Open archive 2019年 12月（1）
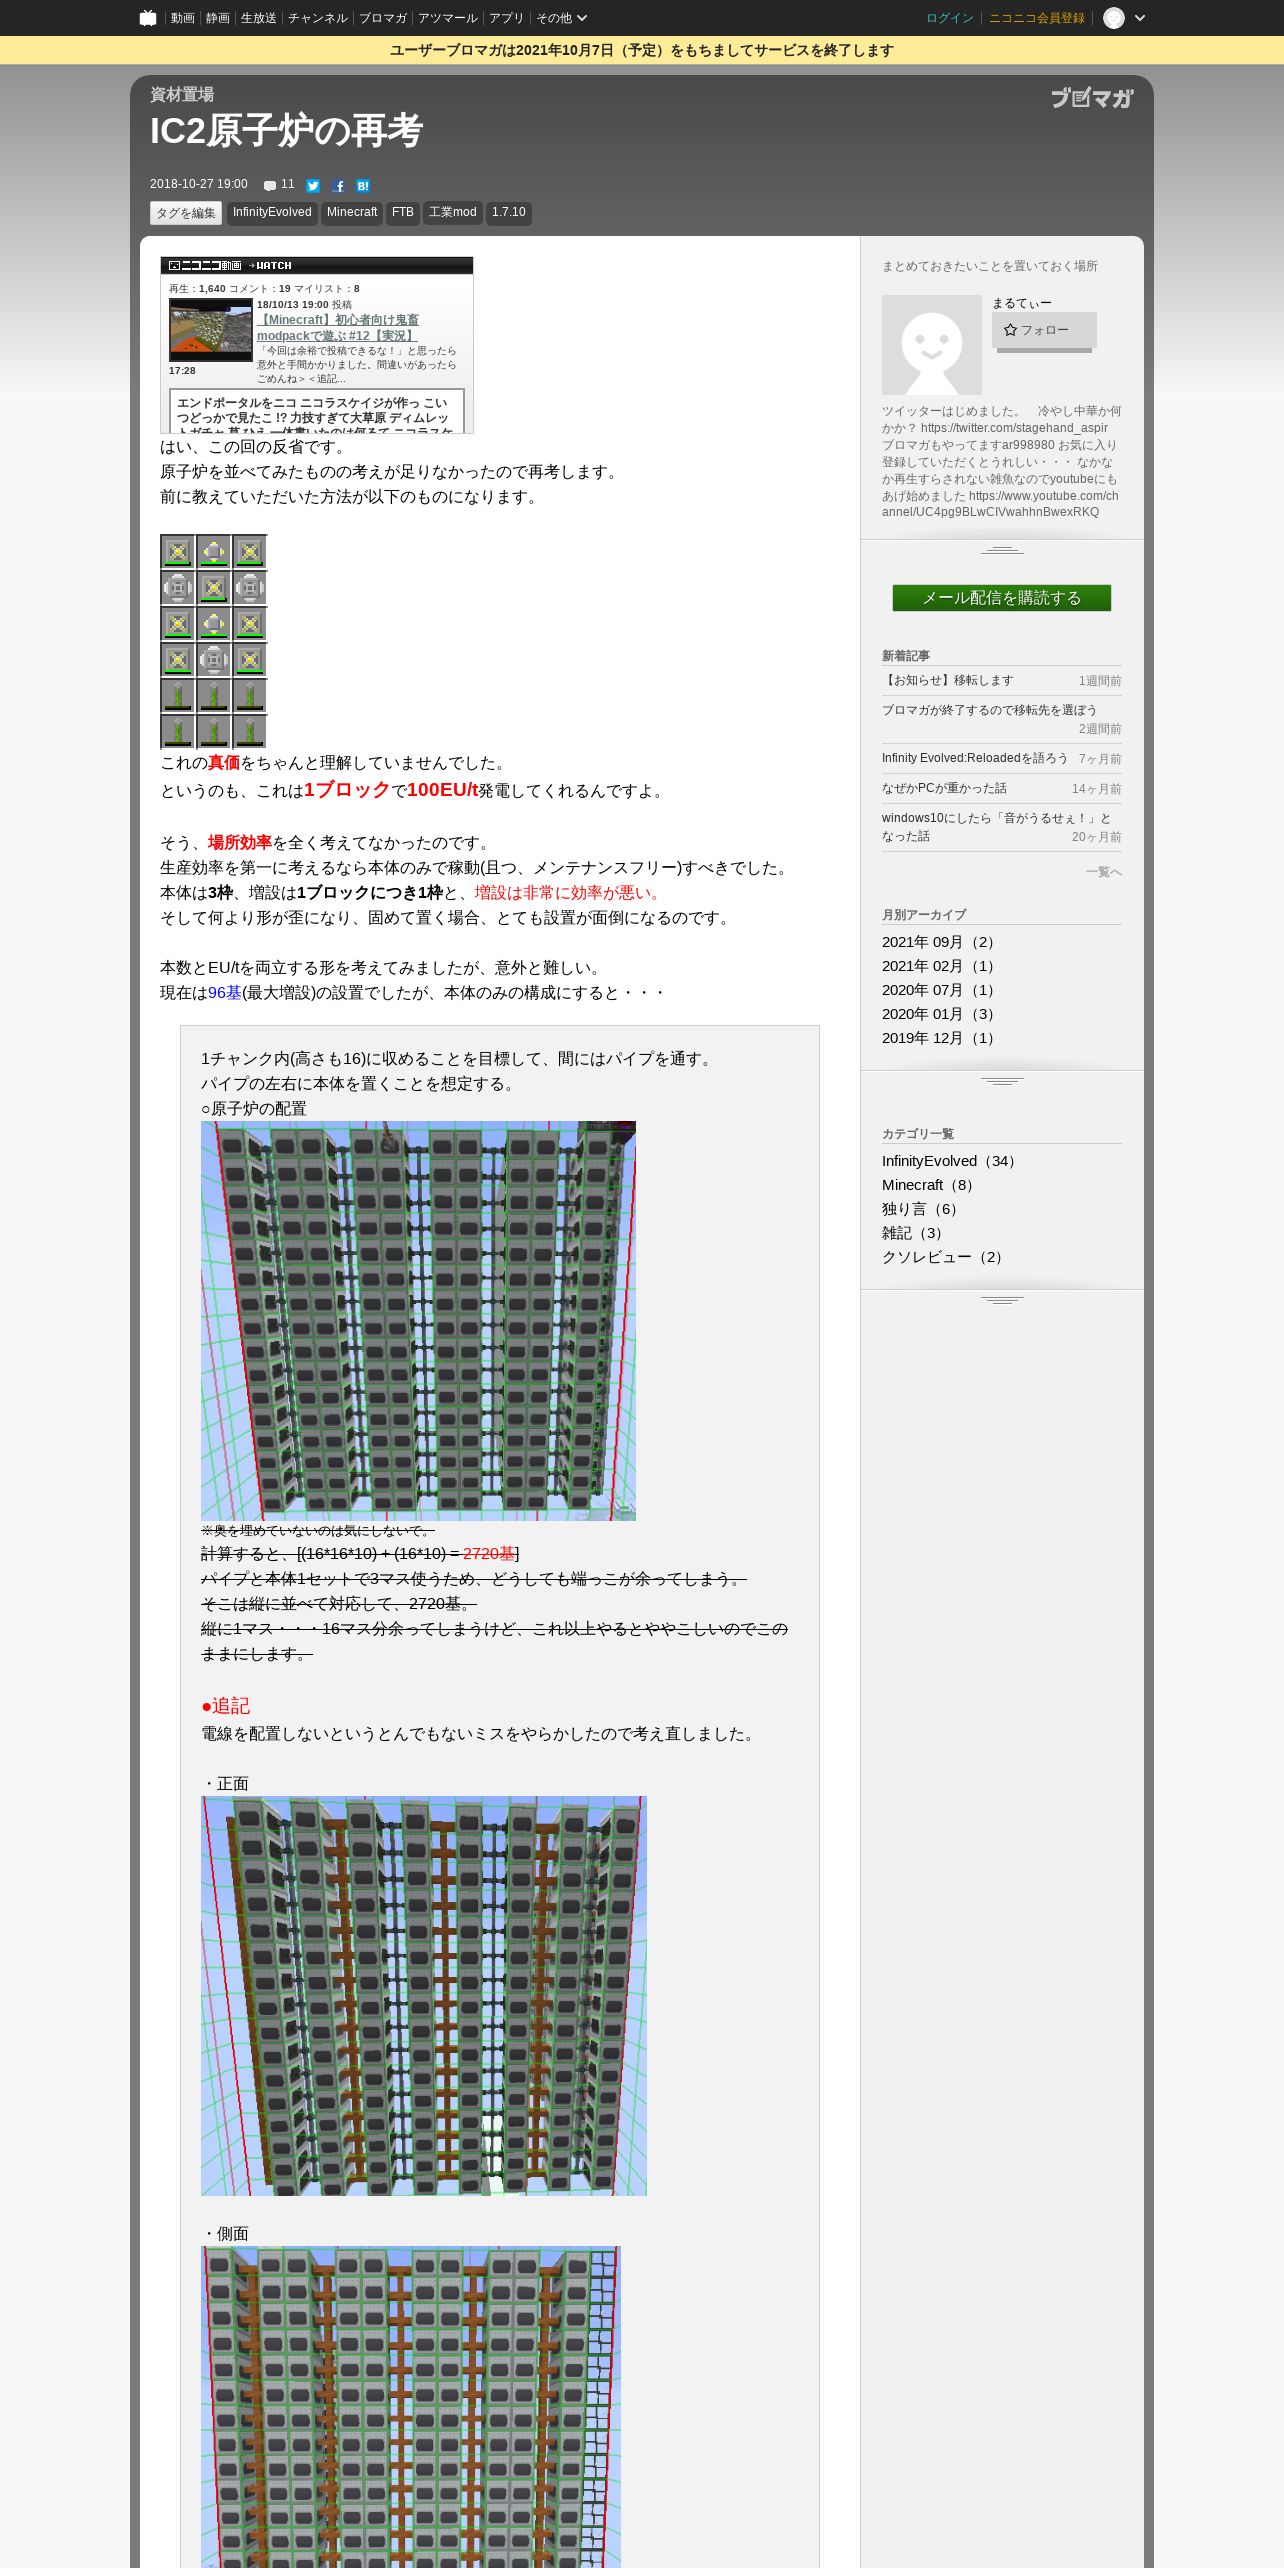This screenshot has width=1284, height=2568. 940,1038
